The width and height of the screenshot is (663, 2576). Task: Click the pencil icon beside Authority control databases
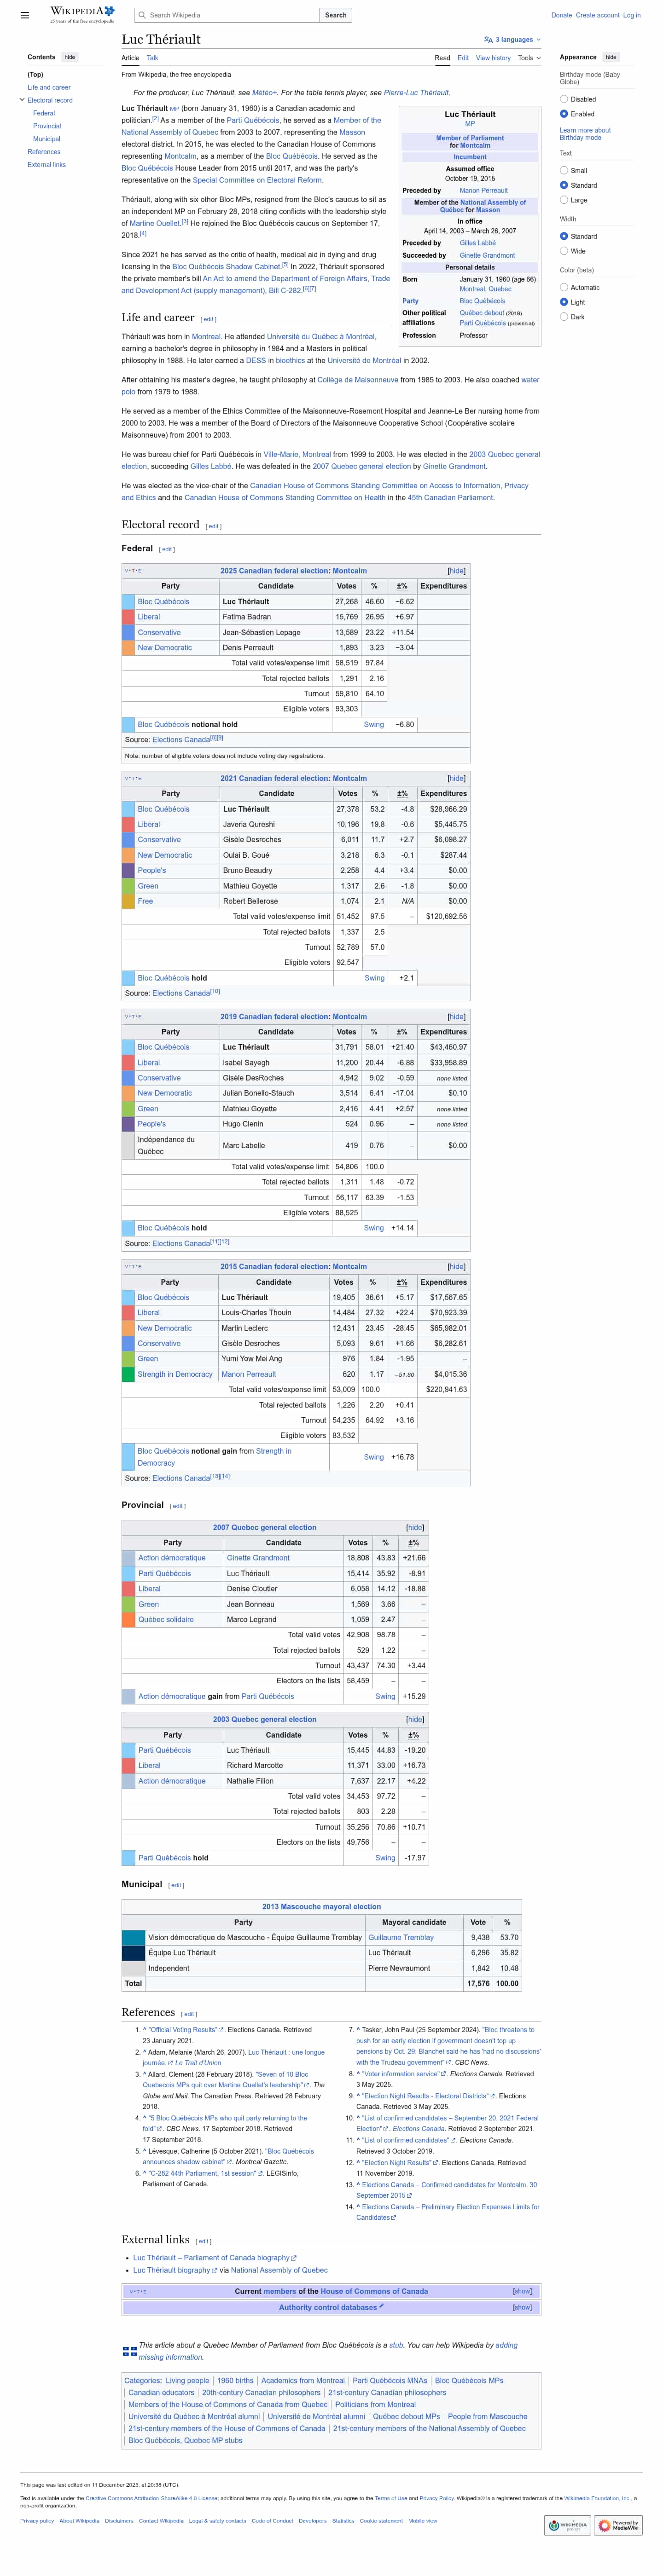[x=382, y=2306]
